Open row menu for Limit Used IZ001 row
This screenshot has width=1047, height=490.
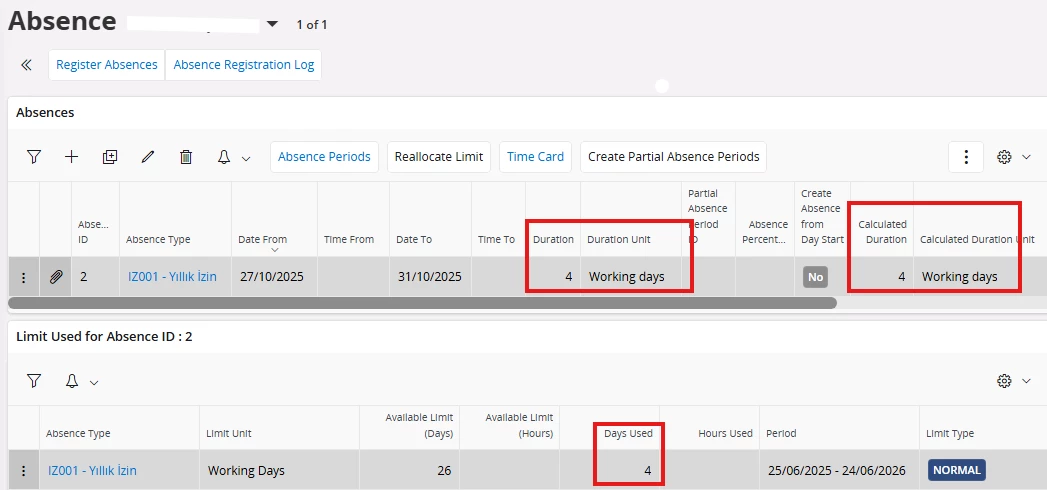click(x=24, y=471)
